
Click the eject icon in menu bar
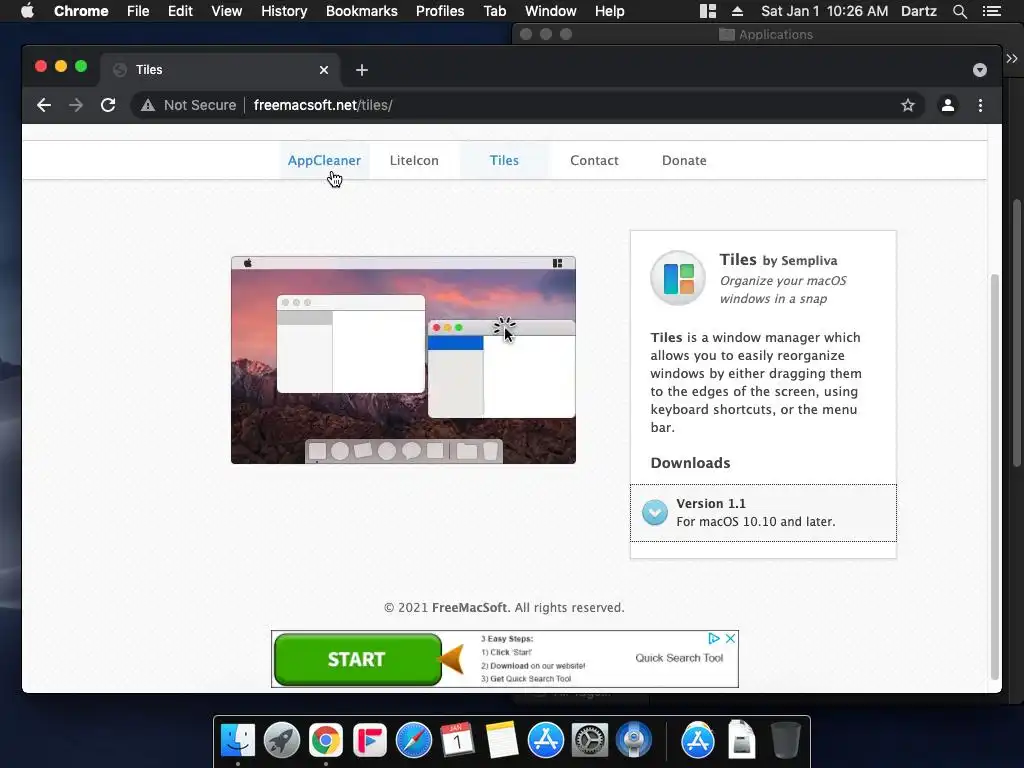pos(737,11)
